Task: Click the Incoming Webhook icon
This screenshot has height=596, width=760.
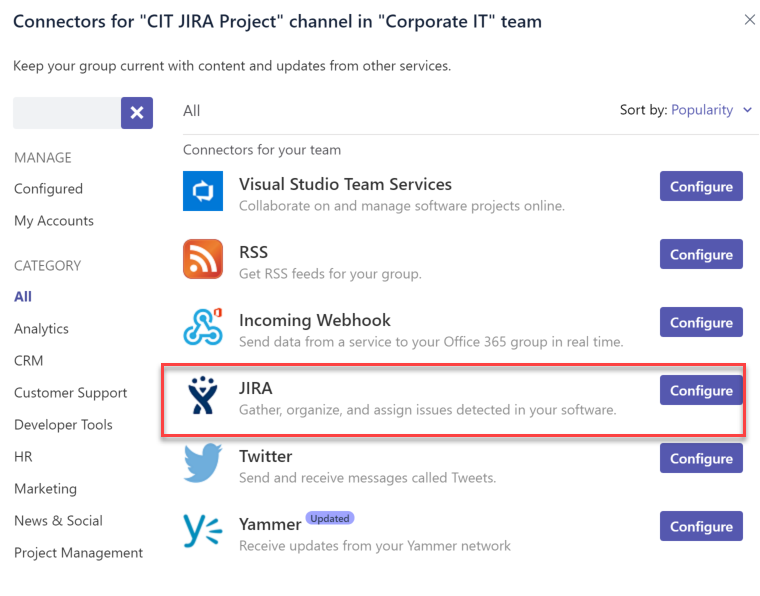Action: [203, 327]
